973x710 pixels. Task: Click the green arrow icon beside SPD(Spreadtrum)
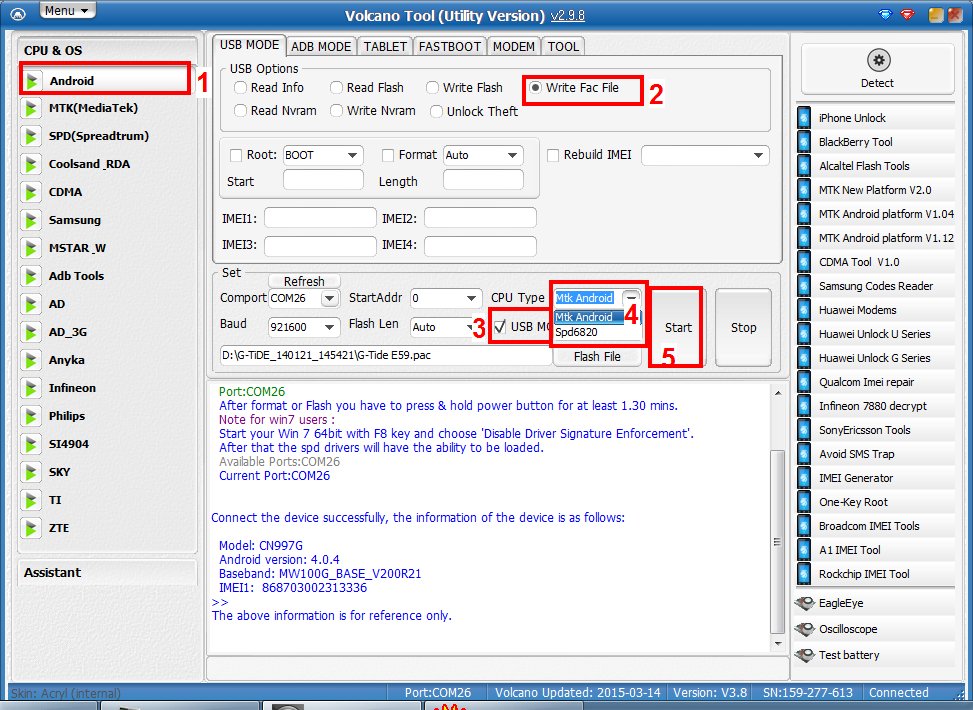30,136
